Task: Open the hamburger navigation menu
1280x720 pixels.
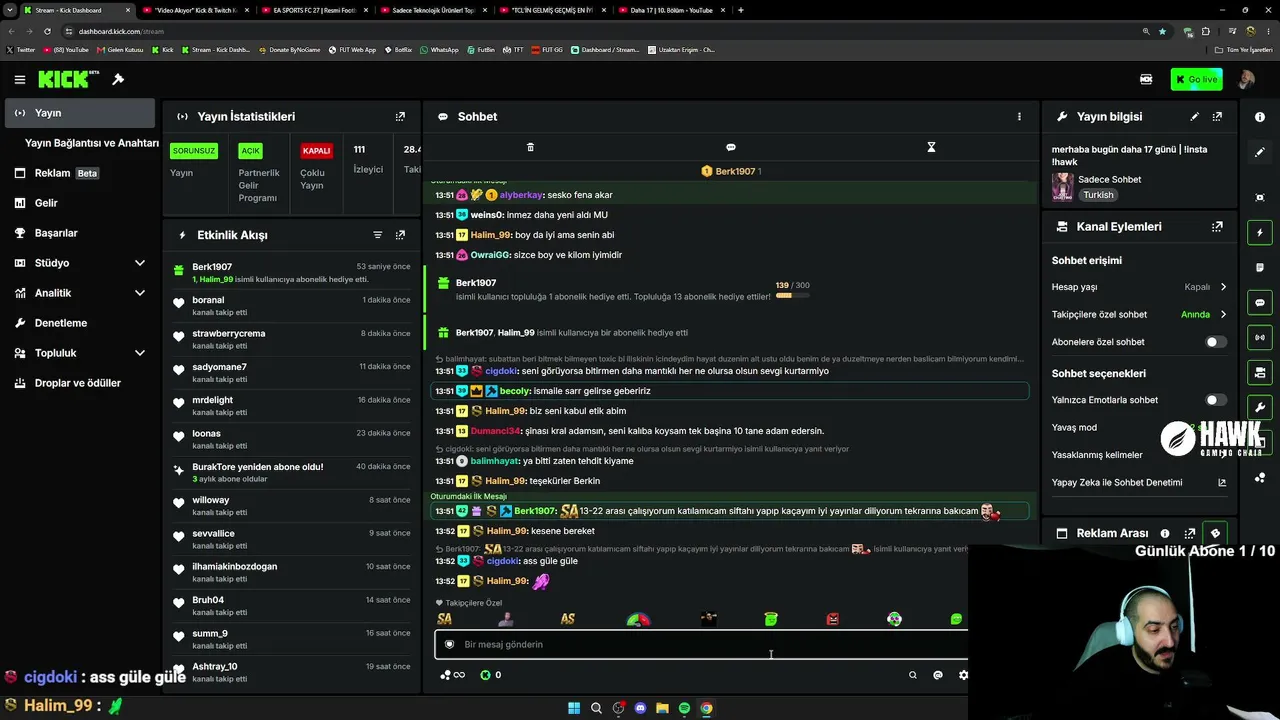Action: (19, 79)
